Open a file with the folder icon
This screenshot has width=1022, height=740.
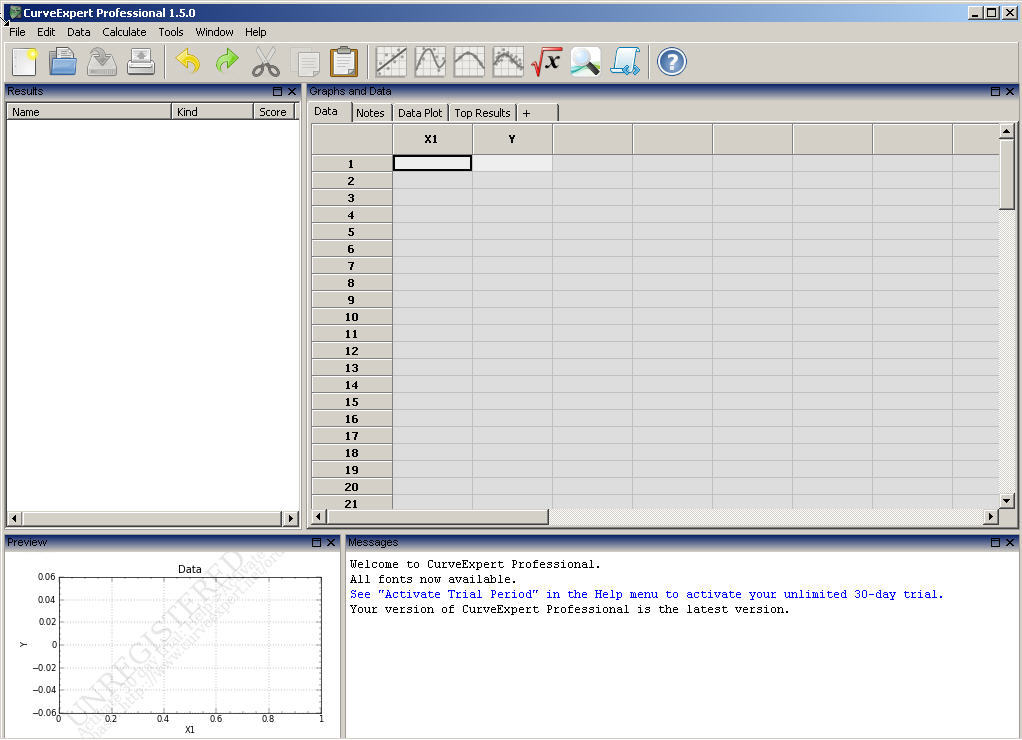(63, 63)
